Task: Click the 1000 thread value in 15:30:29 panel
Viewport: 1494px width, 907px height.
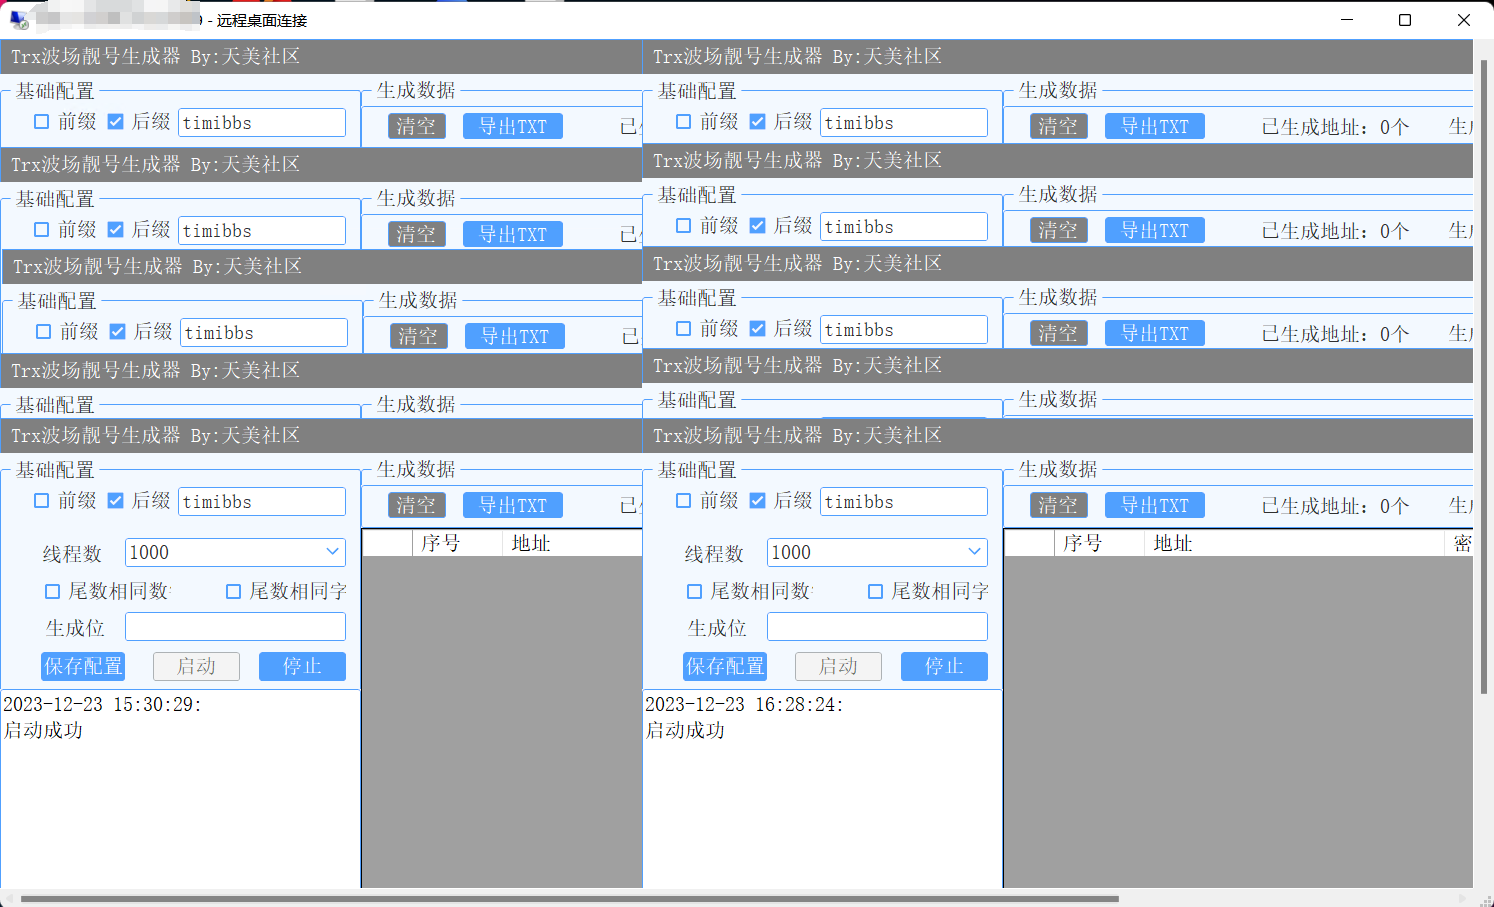Action: (150, 553)
